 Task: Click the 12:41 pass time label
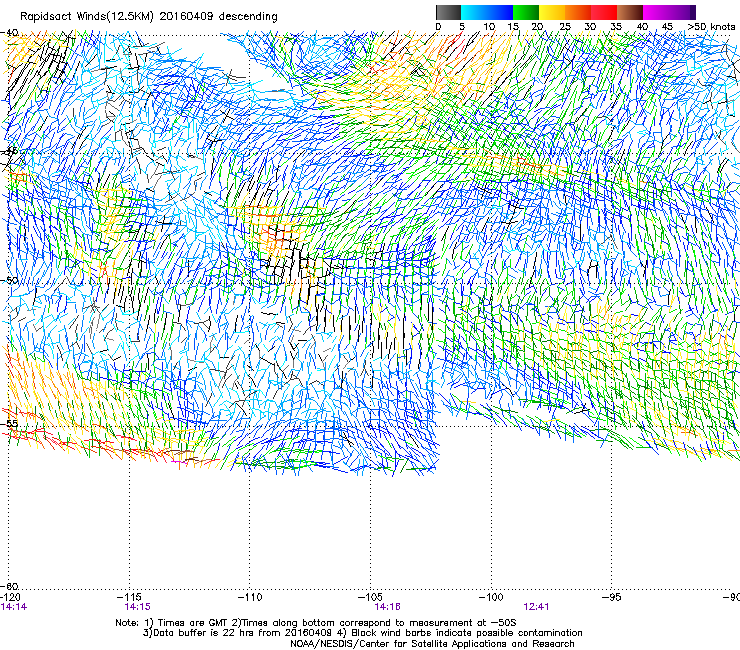click(x=536, y=607)
